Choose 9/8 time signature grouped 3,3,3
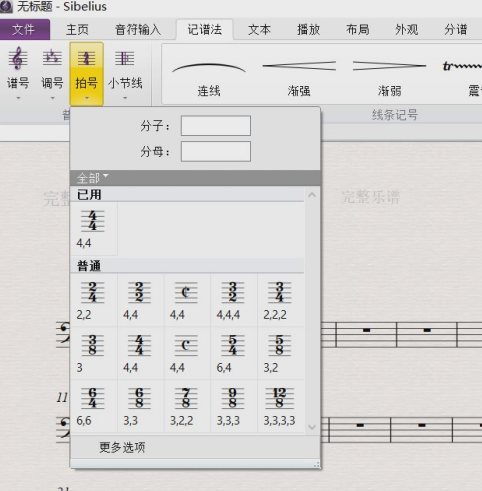 click(x=234, y=406)
